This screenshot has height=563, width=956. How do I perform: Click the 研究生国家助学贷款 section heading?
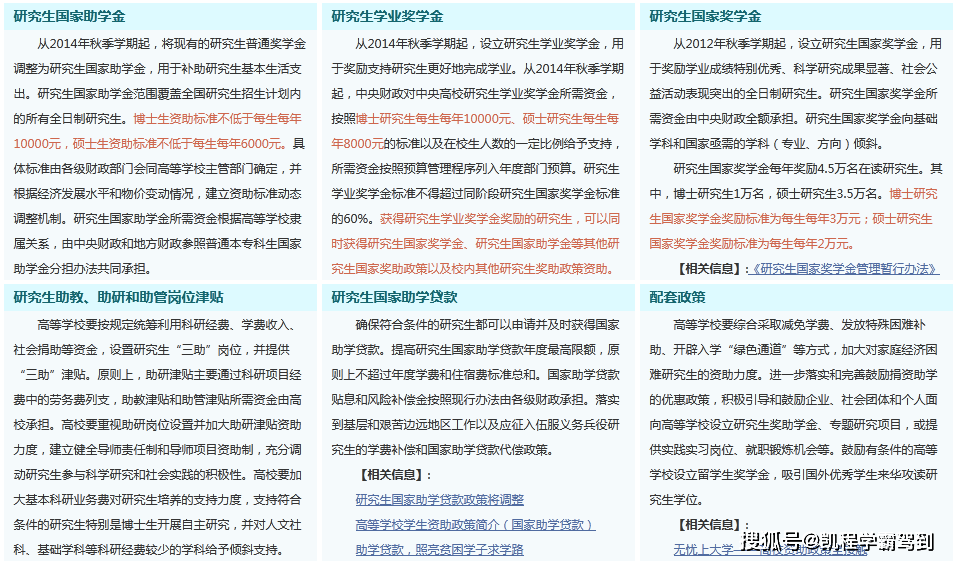[x=395, y=297]
